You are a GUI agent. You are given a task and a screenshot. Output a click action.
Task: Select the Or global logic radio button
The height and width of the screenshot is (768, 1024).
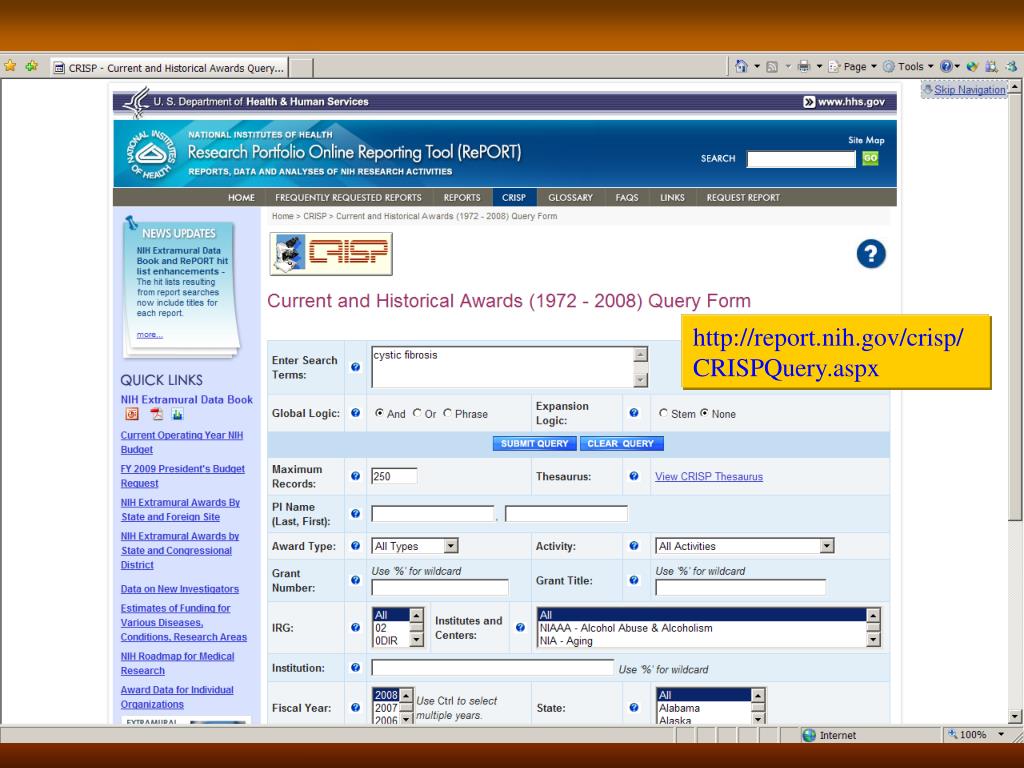pyautogui.click(x=417, y=413)
